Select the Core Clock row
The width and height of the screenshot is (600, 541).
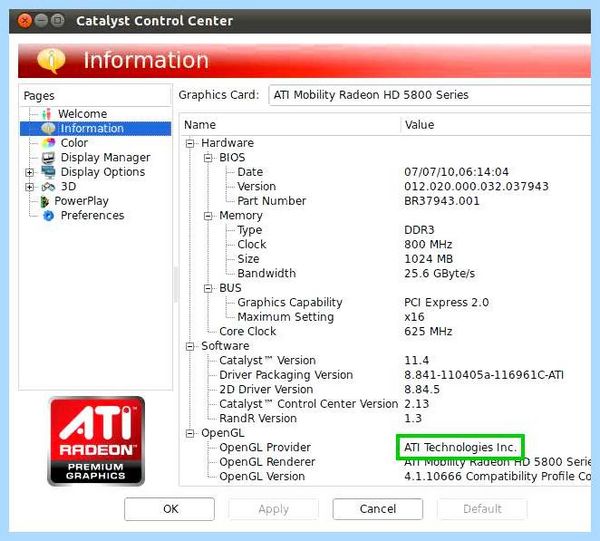[x=385, y=331]
